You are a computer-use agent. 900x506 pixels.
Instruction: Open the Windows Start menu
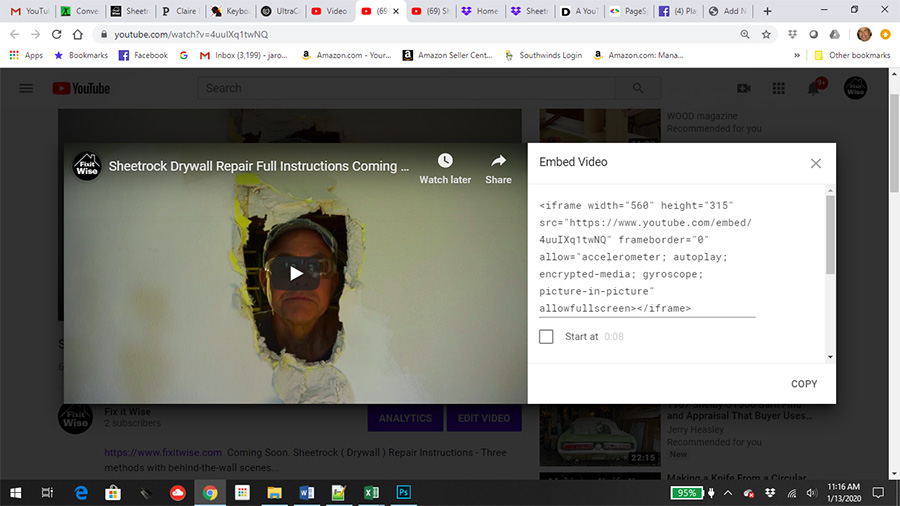coord(15,493)
